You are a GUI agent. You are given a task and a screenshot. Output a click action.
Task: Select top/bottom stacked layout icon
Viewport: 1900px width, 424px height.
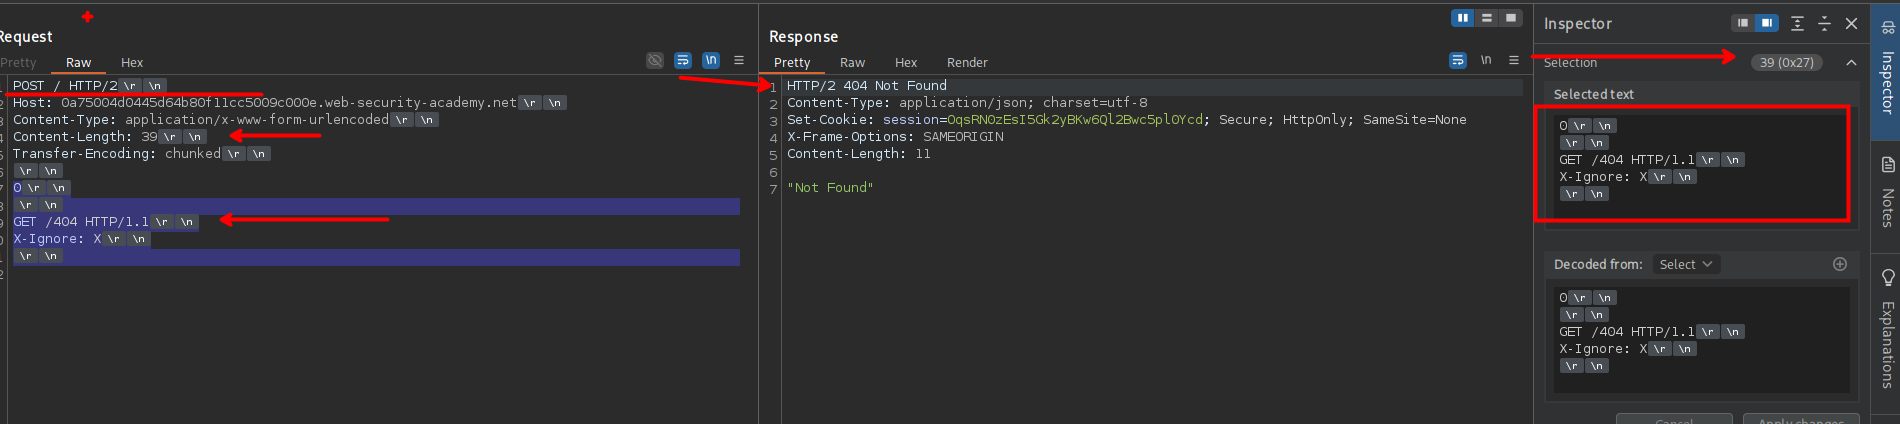point(1487,18)
